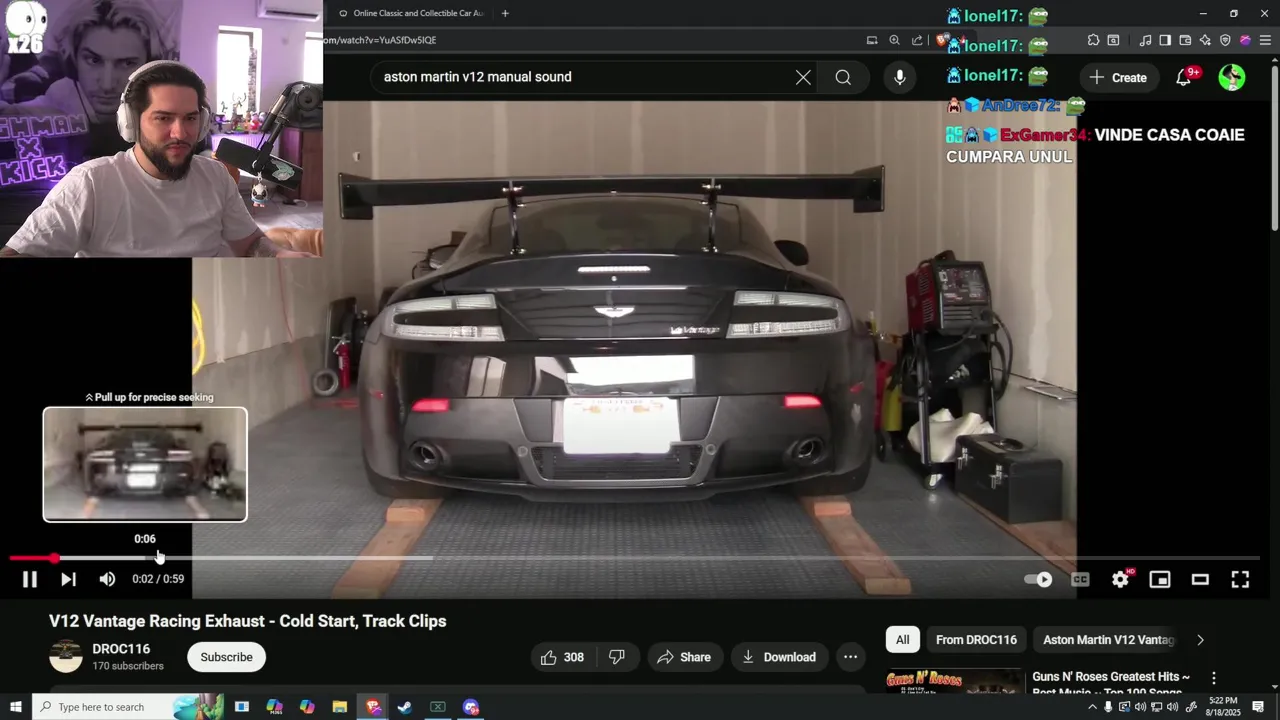1280x720 pixels.
Task: Click the page vertical scrollbar
Action: 1274,150
